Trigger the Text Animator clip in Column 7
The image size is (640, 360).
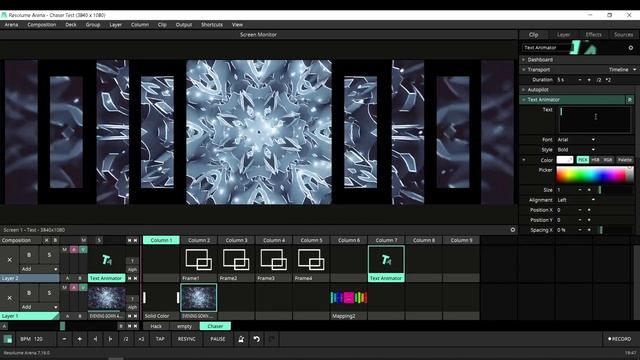[386, 260]
